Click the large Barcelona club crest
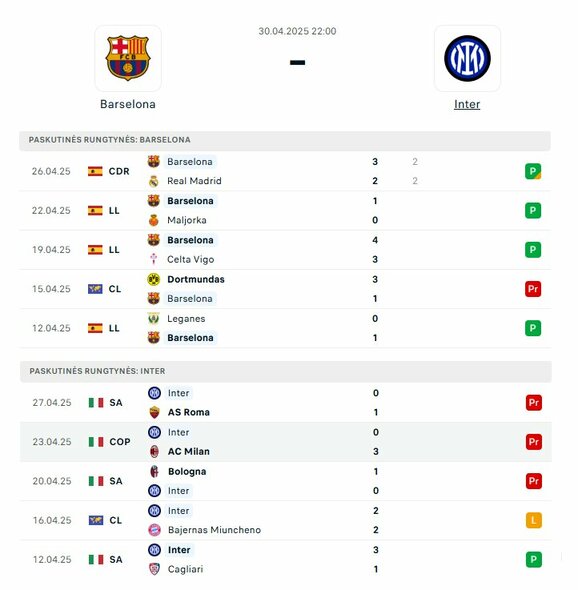The image size is (578, 590). pos(128,58)
